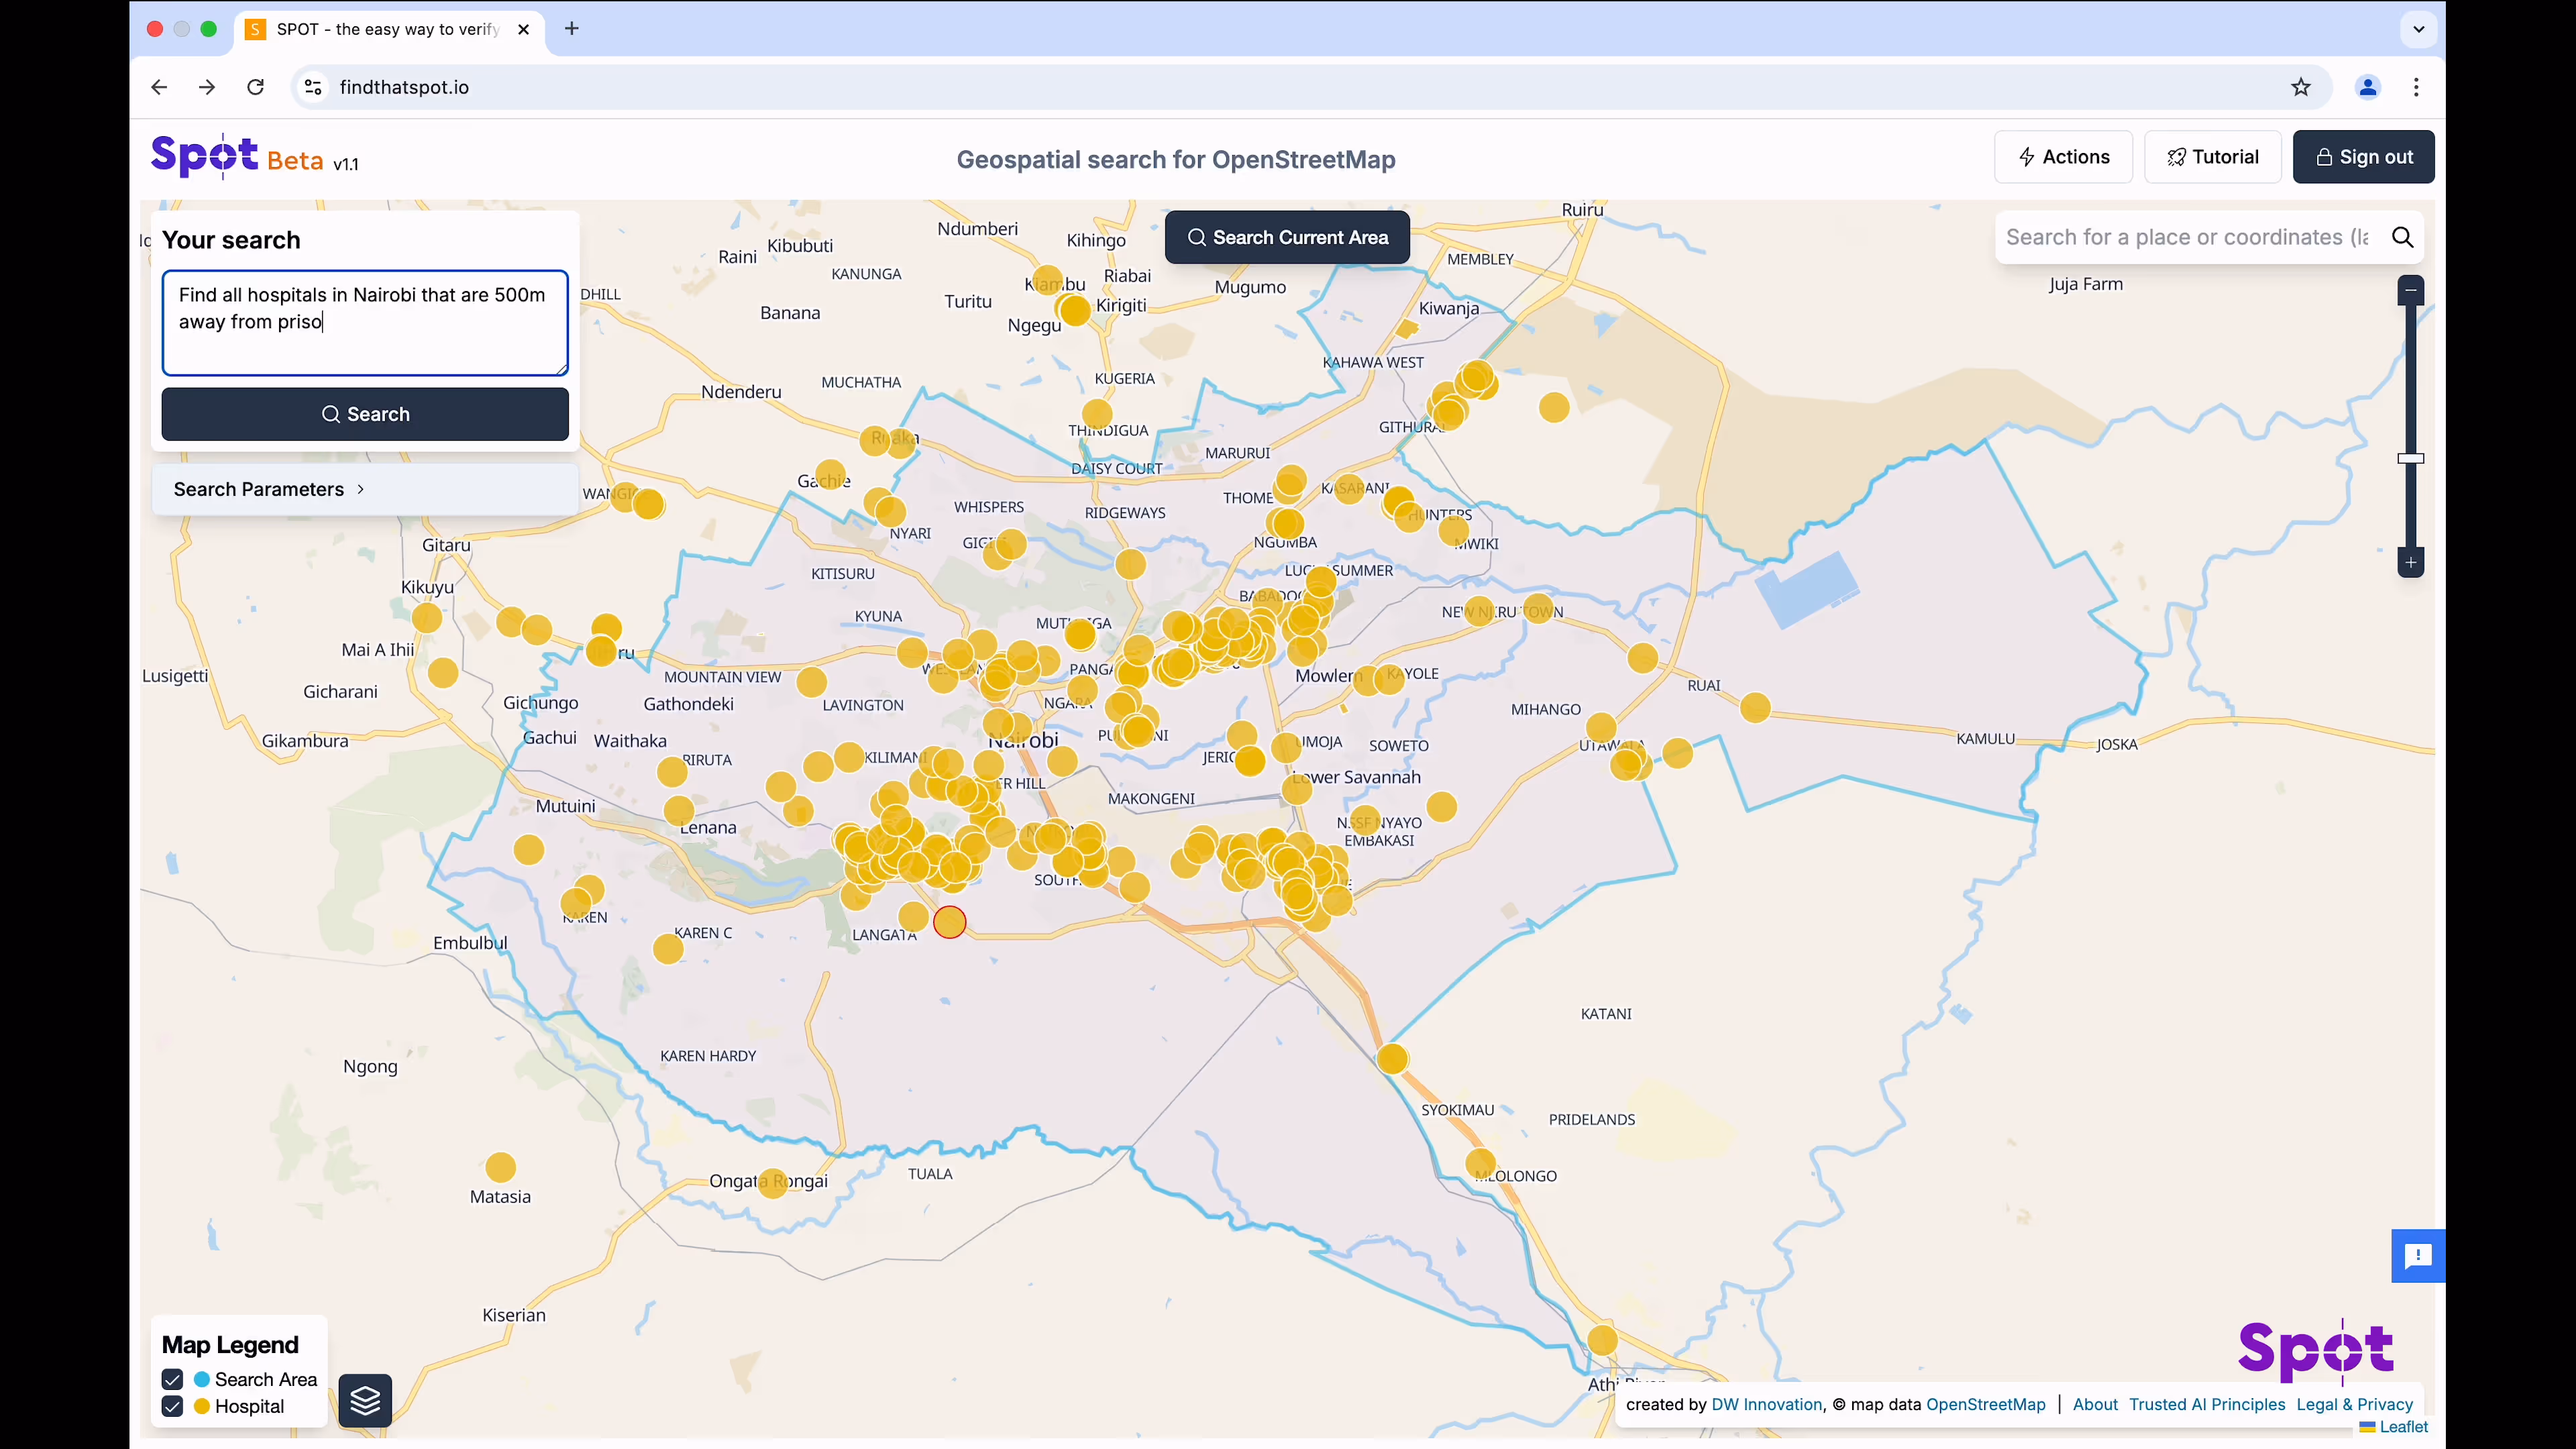Click the Sign out button

[2363, 157]
